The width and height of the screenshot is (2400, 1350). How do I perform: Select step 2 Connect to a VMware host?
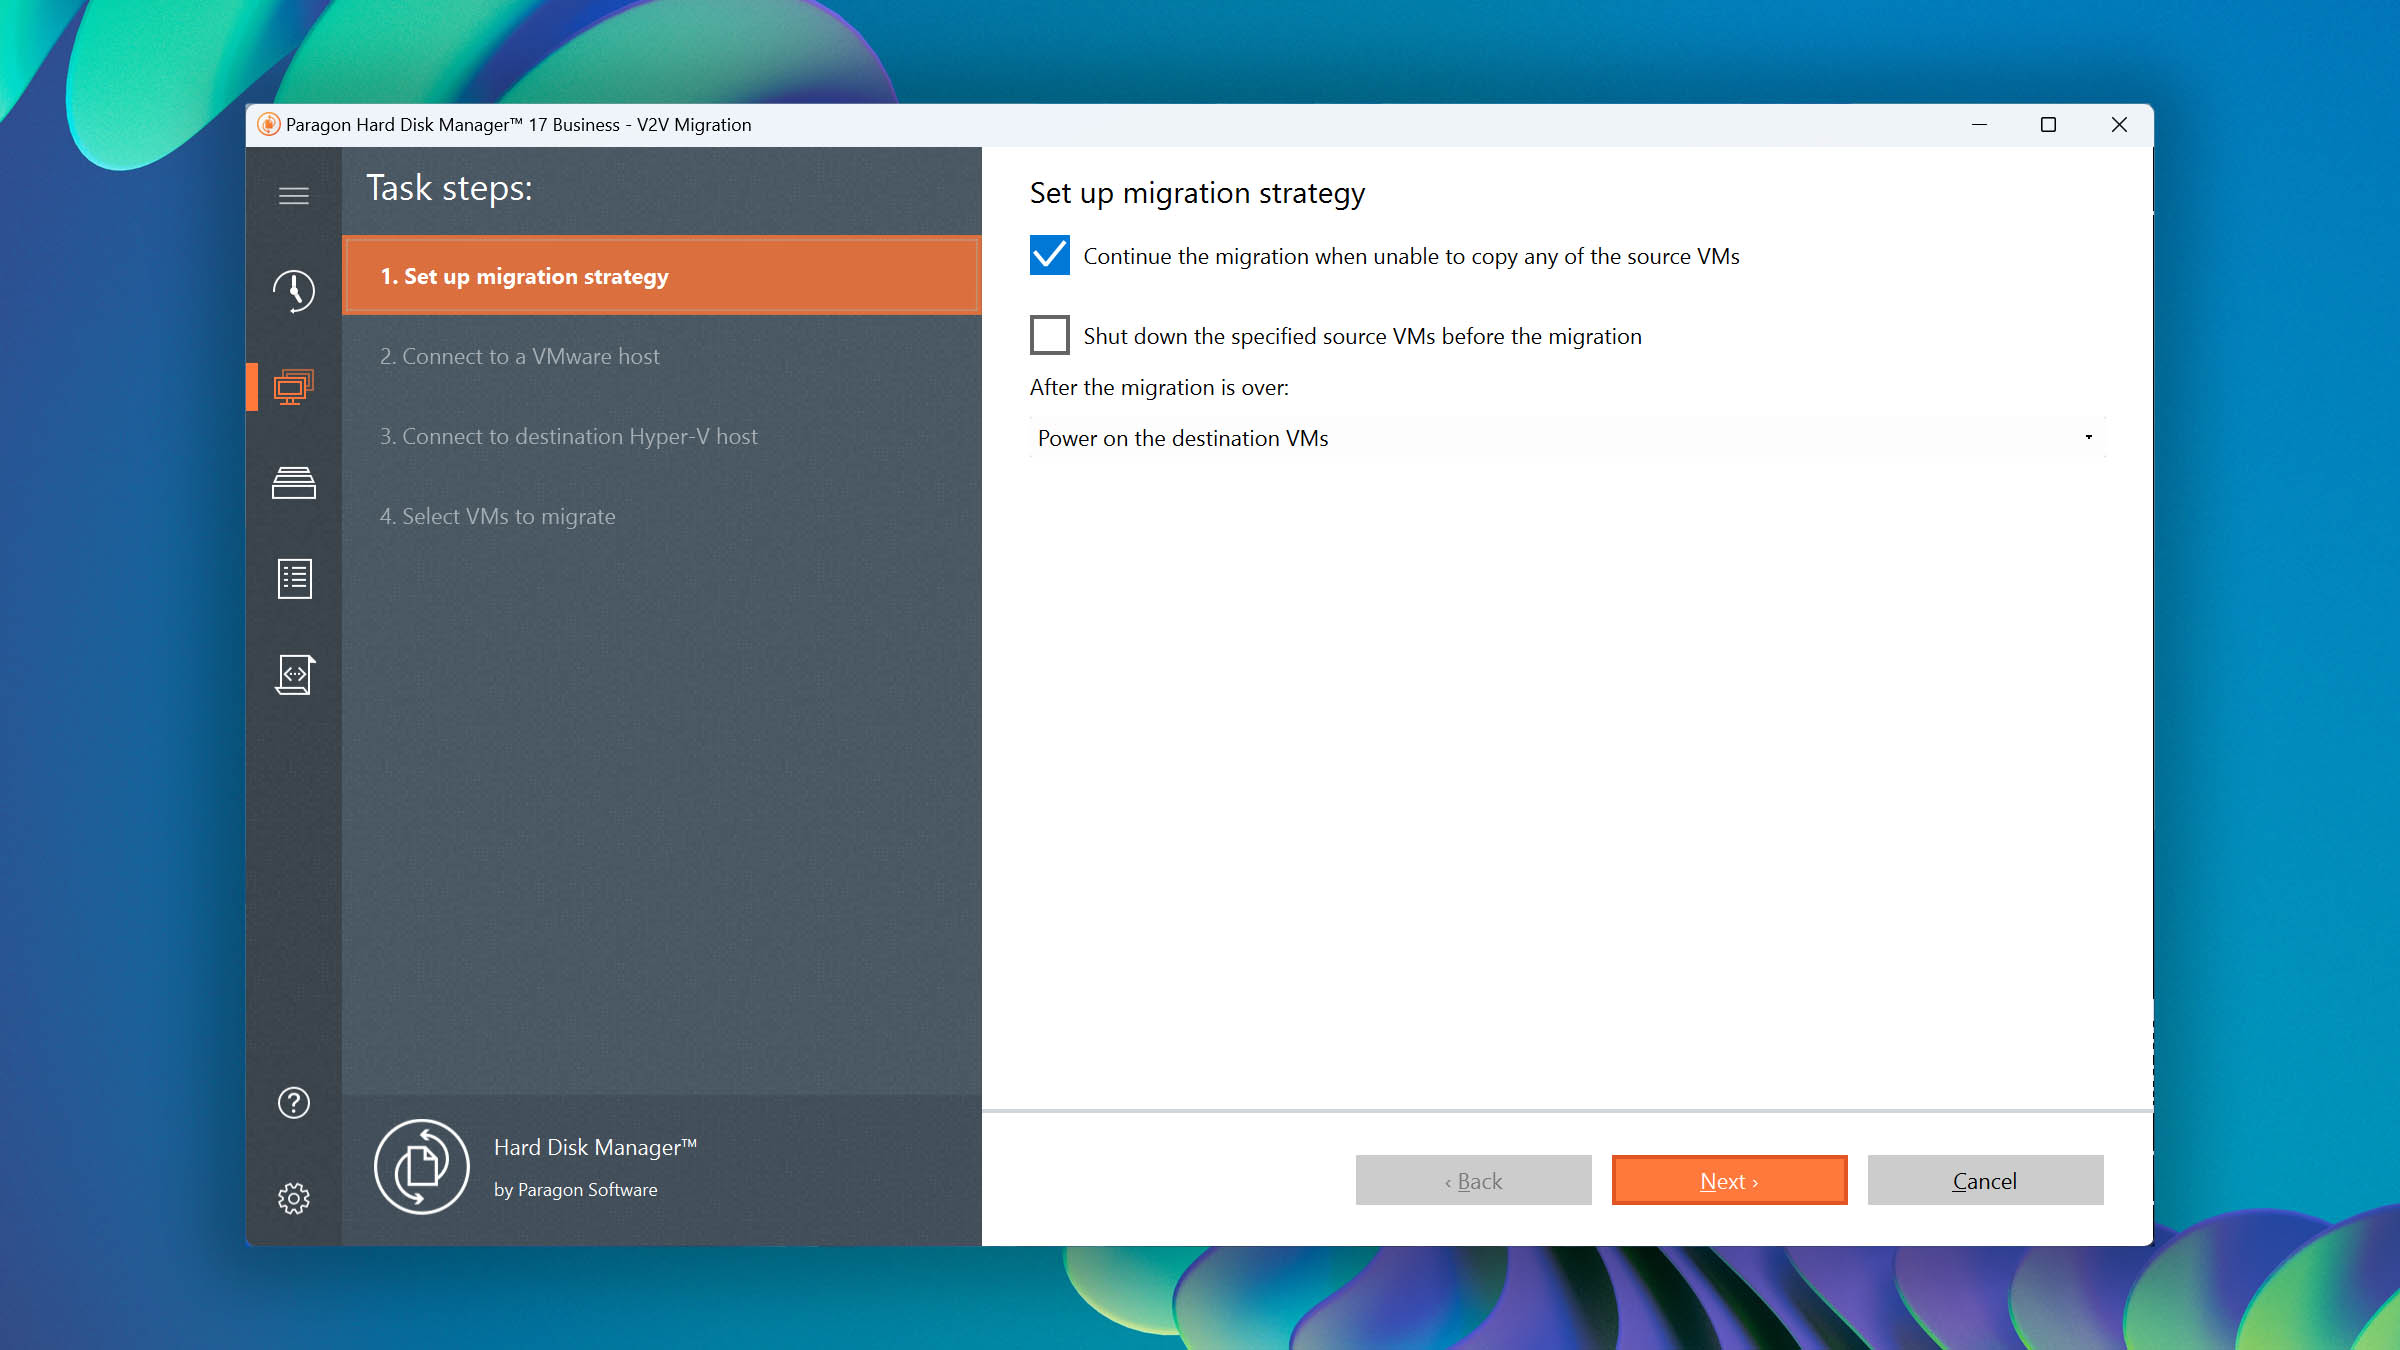coord(661,356)
